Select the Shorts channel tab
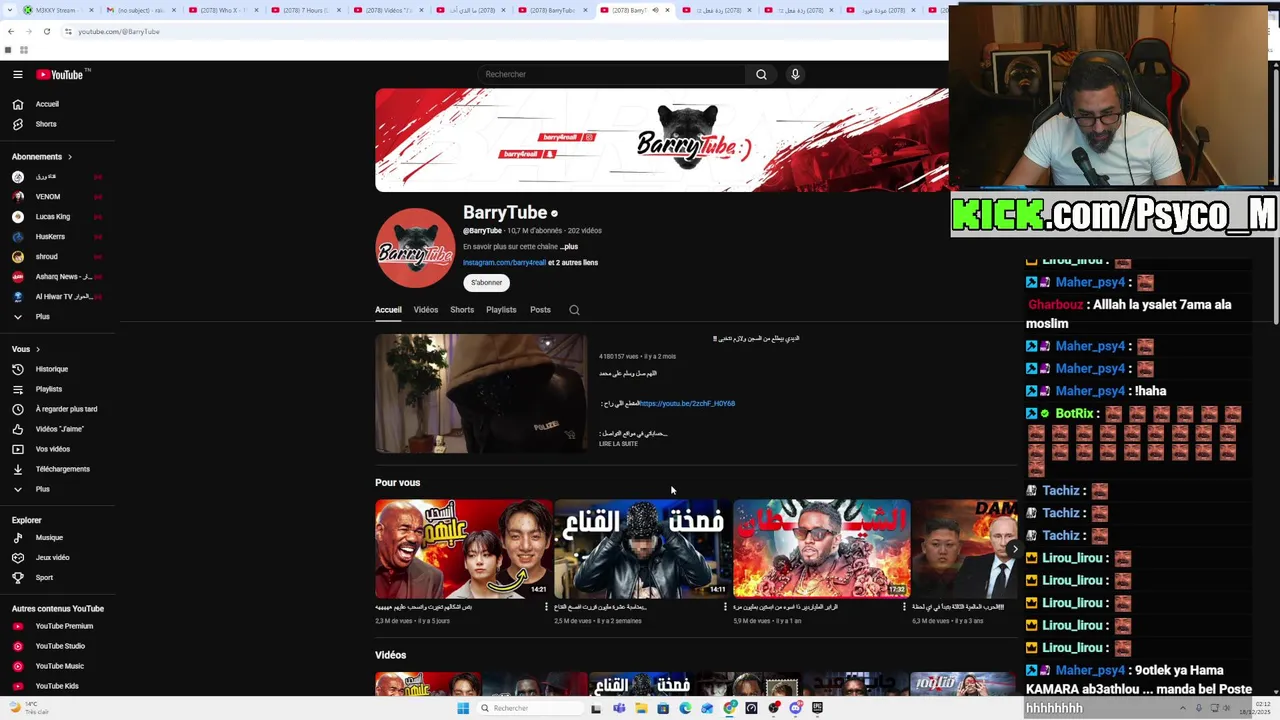This screenshot has height=720, width=1280. [x=462, y=310]
